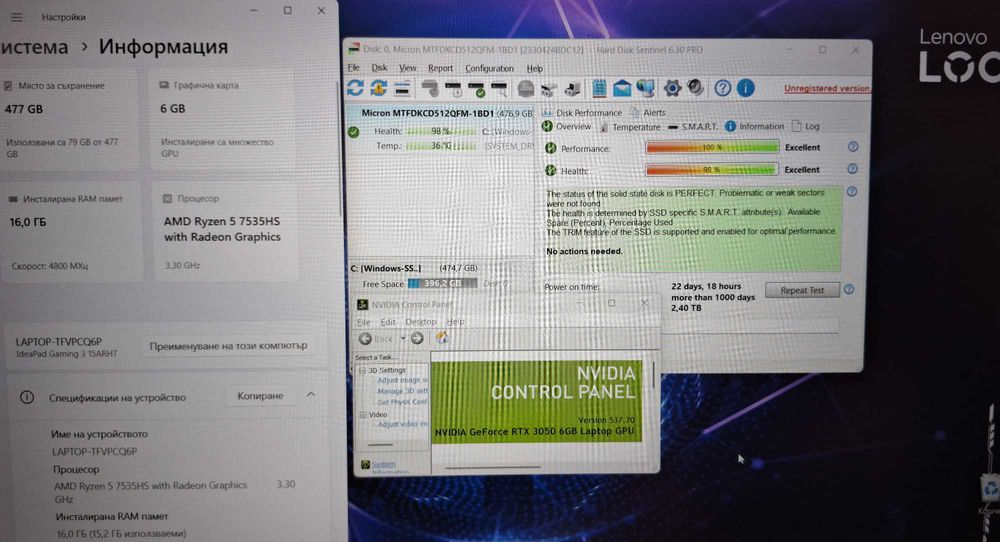Click the notepad report icon in toolbar

click(x=599, y=88)
